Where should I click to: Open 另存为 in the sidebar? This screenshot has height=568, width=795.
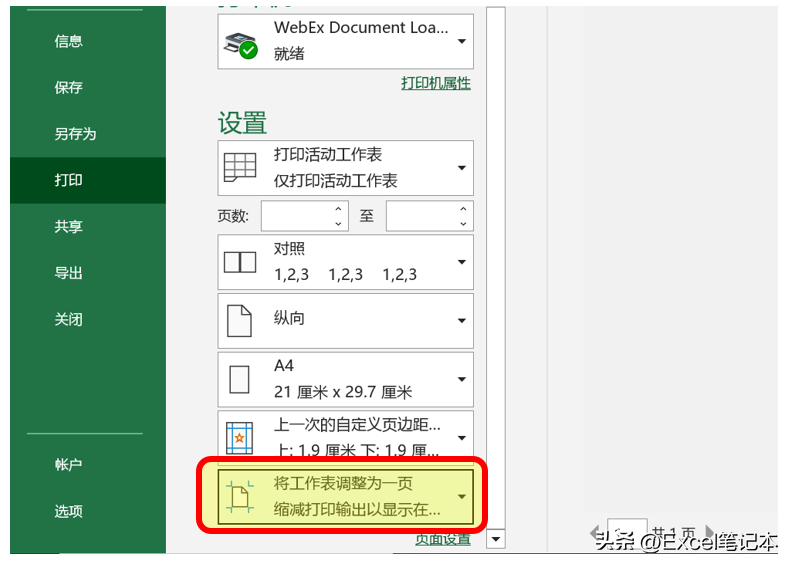(75, 134)
